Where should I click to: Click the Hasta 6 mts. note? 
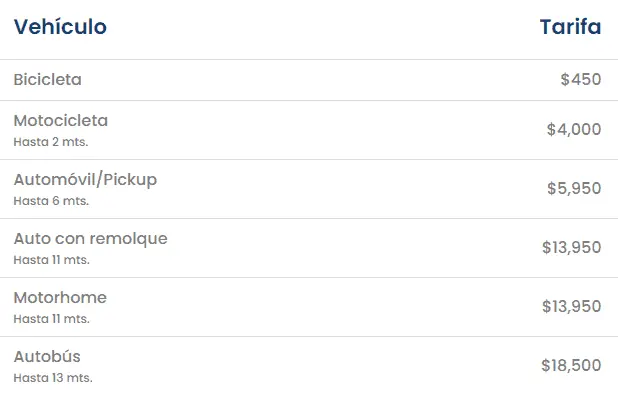pyautogui.click(x=51, y=201)
